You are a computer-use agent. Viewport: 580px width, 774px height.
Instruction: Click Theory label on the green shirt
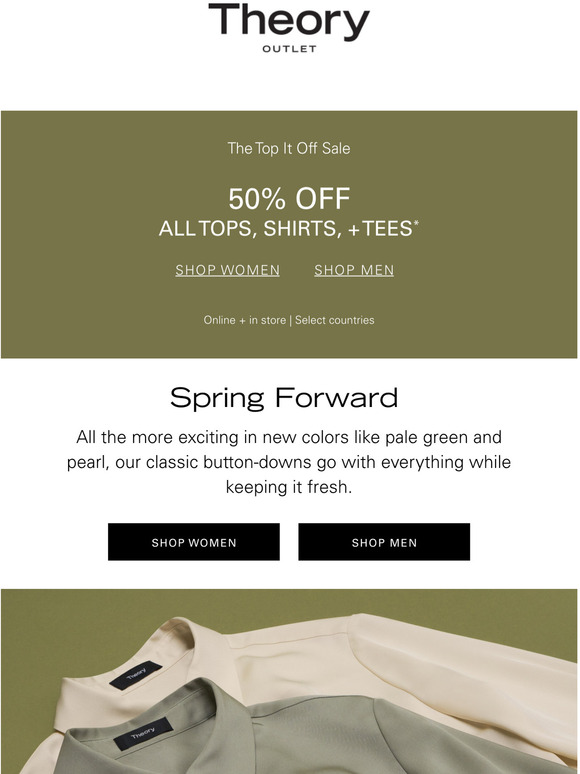(143, 734)
